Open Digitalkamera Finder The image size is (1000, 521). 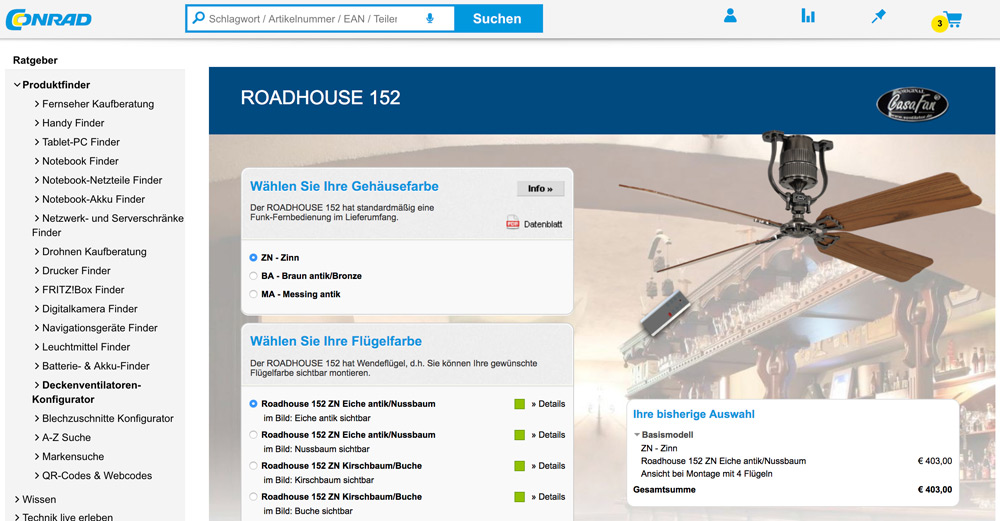click(x=89, y=309)
